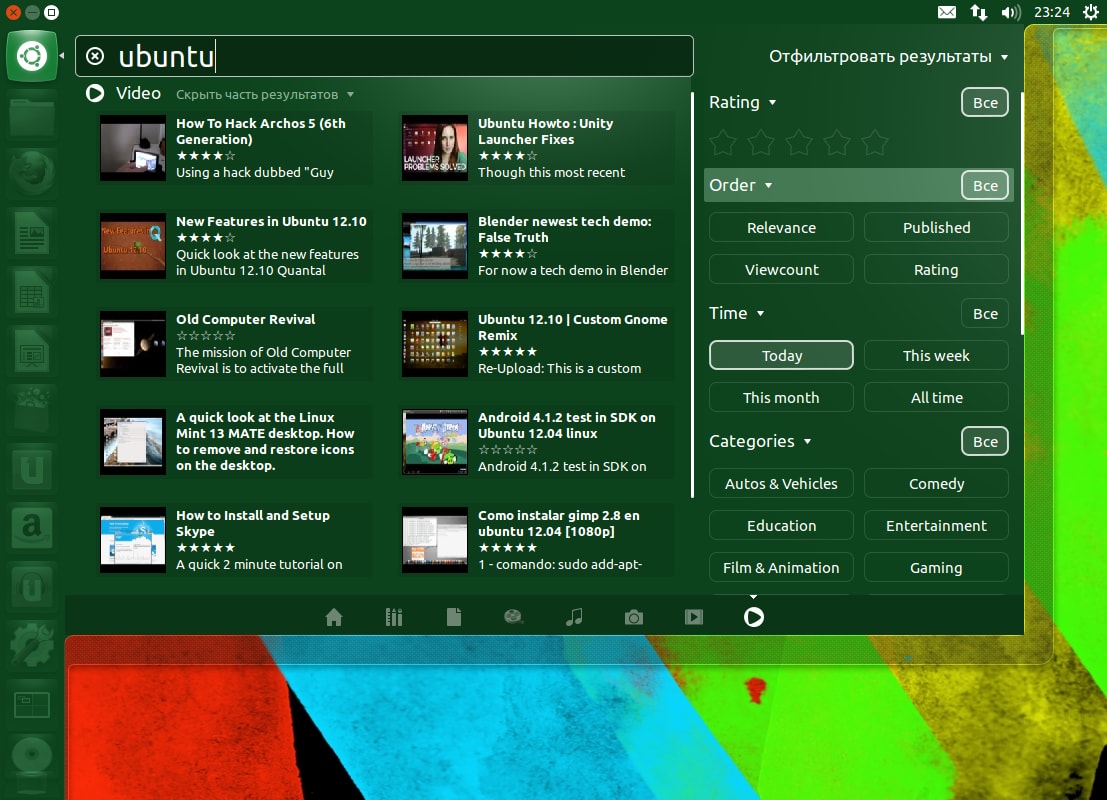Set rating filter to five stars
The image size is (1107, 800).
pos(875,142)
